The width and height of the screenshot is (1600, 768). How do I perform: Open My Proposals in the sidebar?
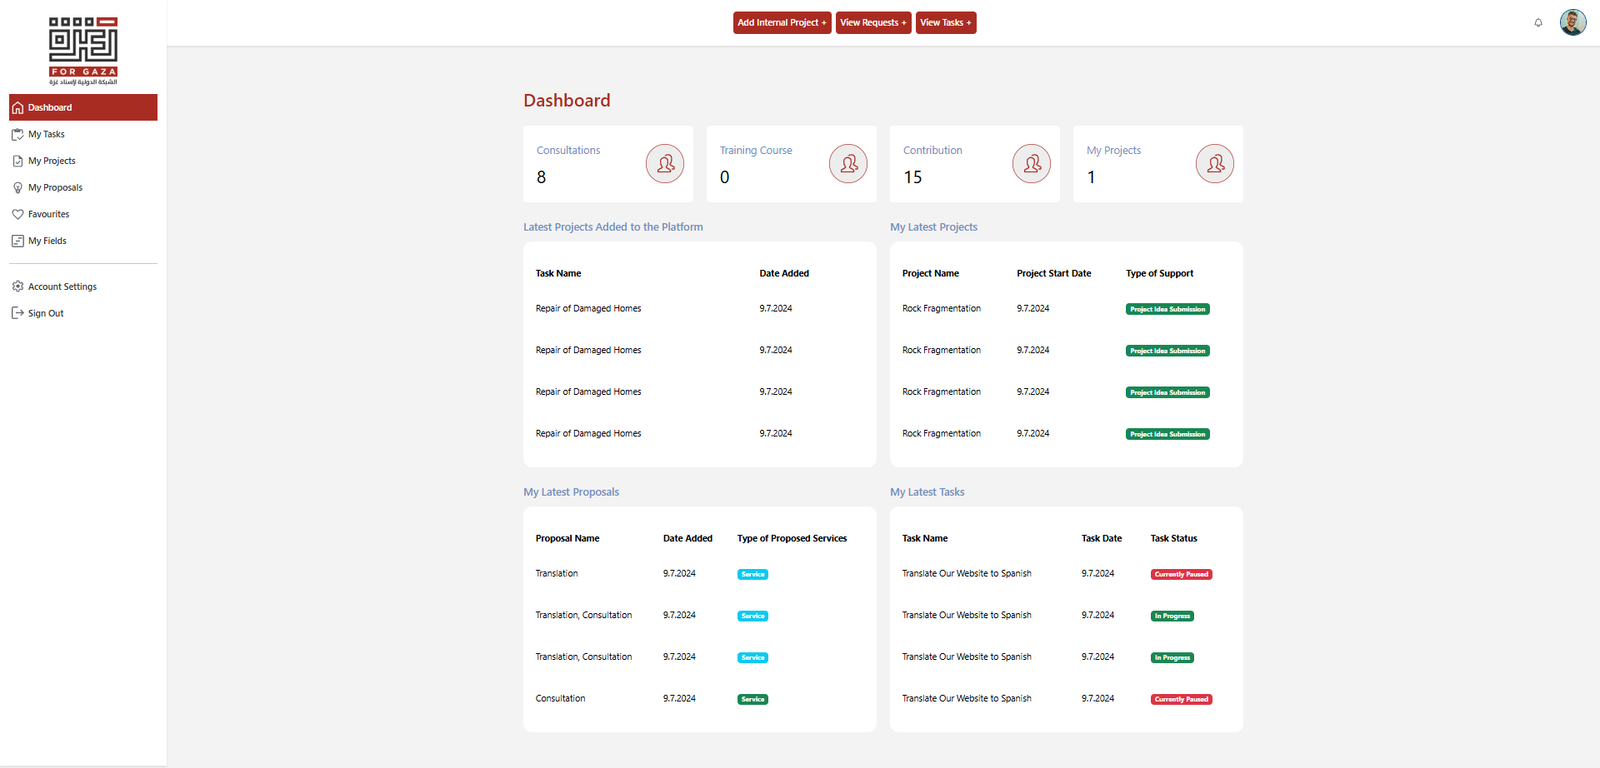point(55,188)
